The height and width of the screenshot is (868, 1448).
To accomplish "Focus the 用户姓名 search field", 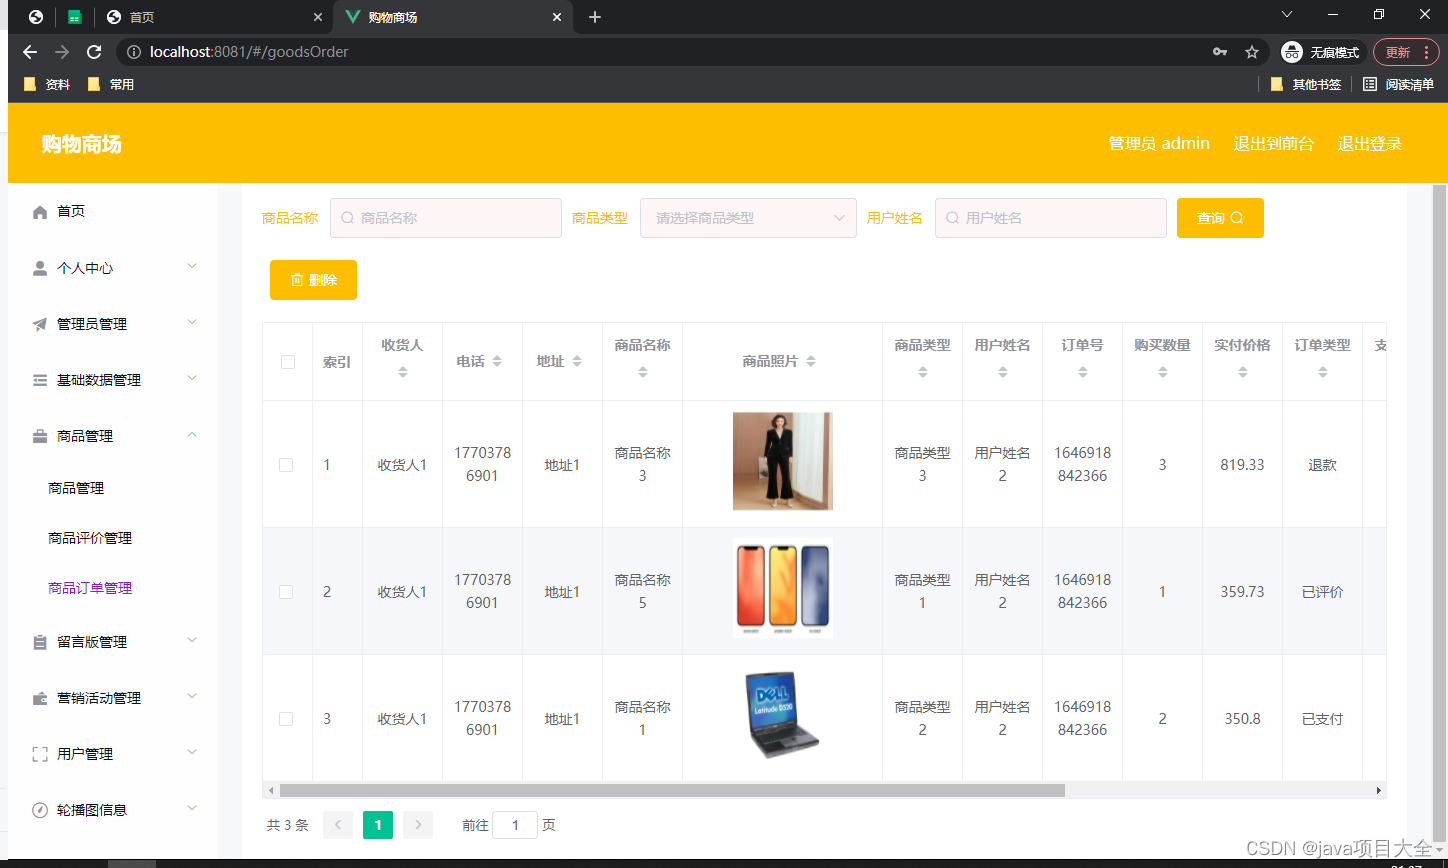I will coord(1051,218).
